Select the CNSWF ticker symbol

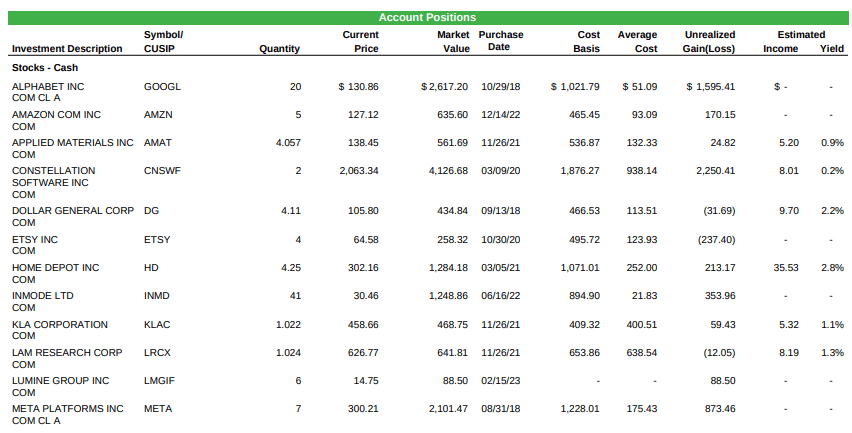(163, 171)
